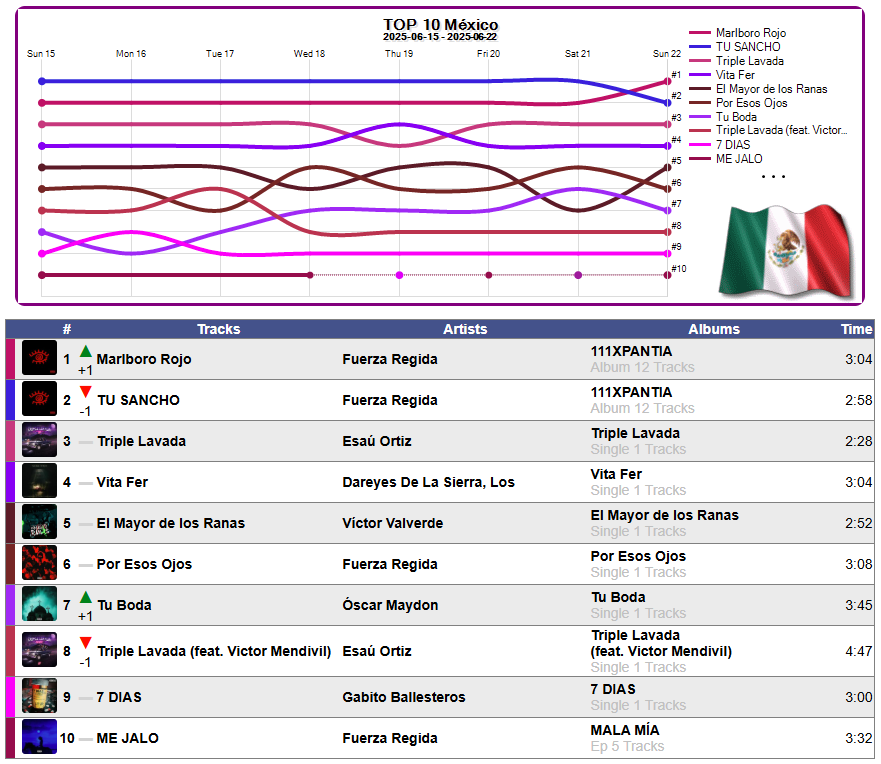The height and width of the screenshot is (764, 881).
Task: Open the Por Esos Ojos cover thumbnail
Action: 39,563
